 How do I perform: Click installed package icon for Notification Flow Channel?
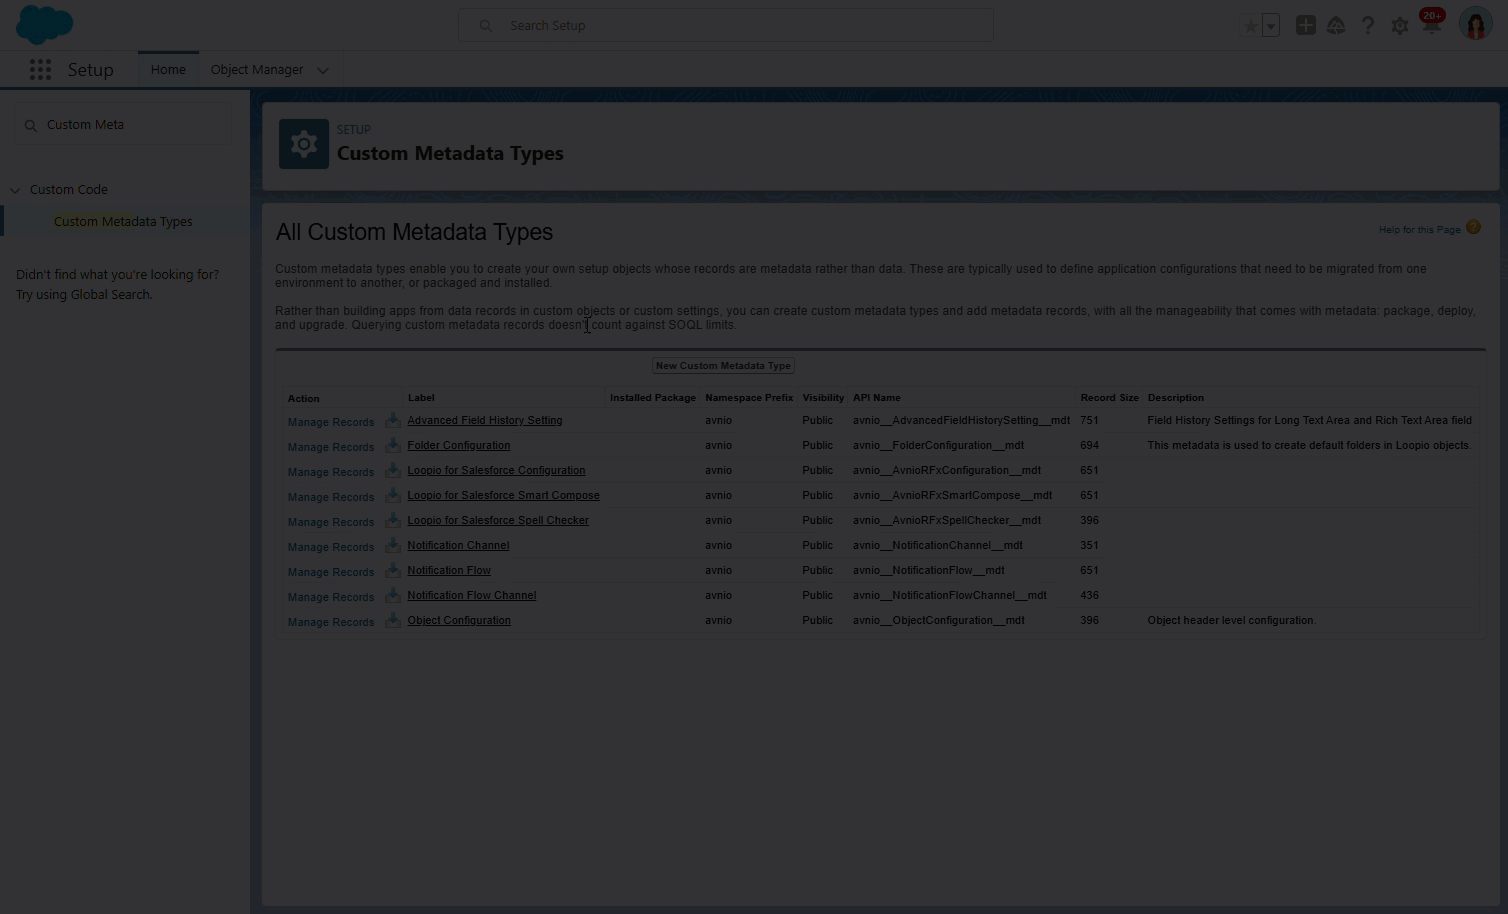pyautogui.click(x=393, y=595)
